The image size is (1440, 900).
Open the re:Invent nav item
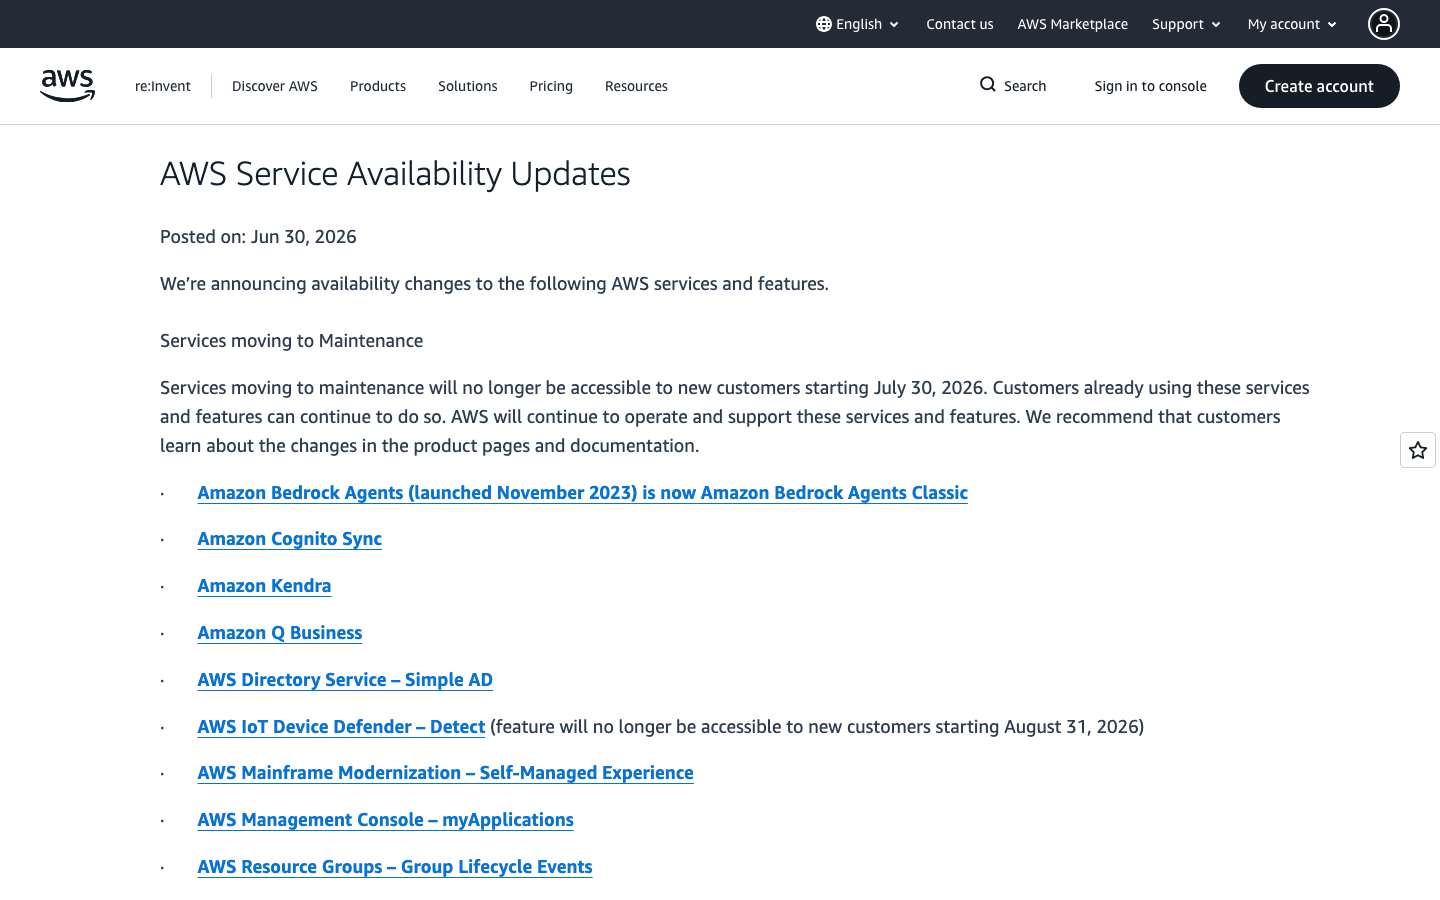click(163, 86)
